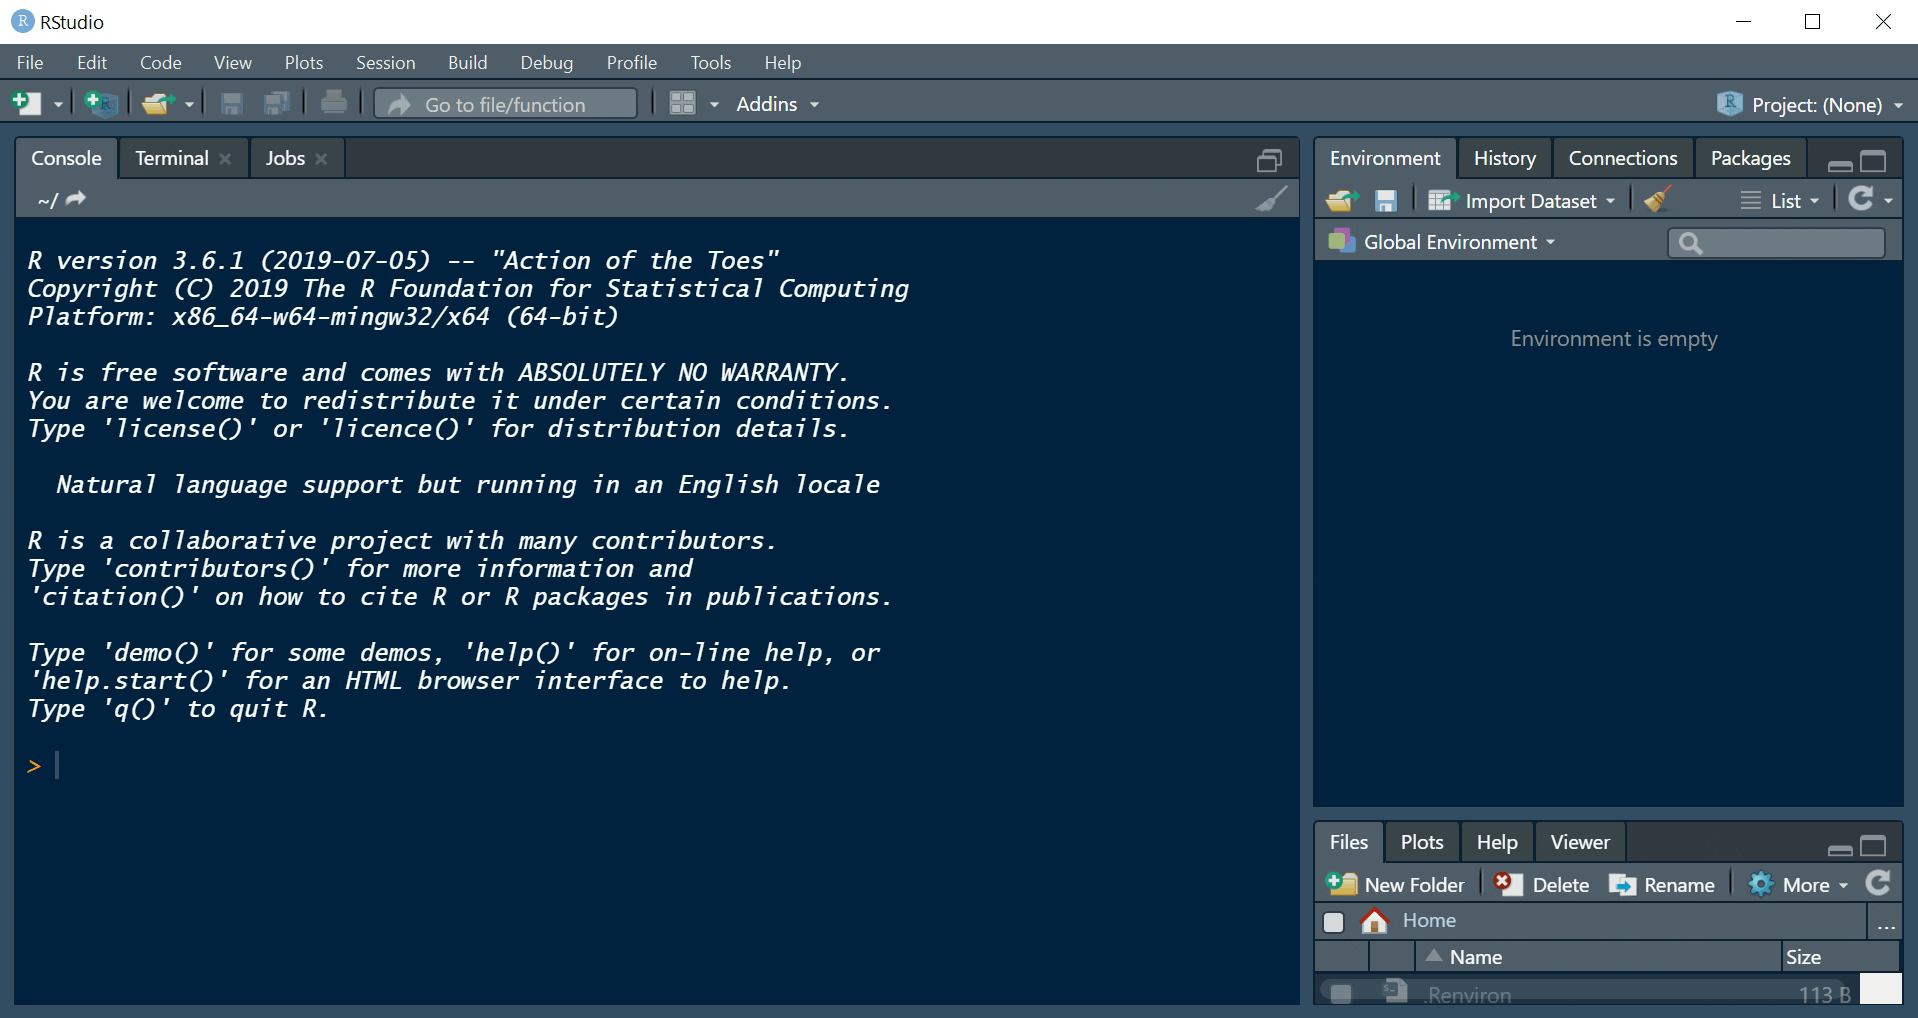Image resolution: width=1918 pixels, height=1018 pixels.
Task: Save workspace using the floppy disk icon
Action: (1385, 201)
